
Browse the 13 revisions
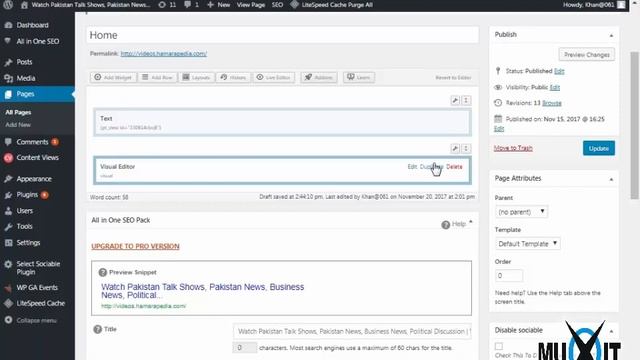pos(552,103)
